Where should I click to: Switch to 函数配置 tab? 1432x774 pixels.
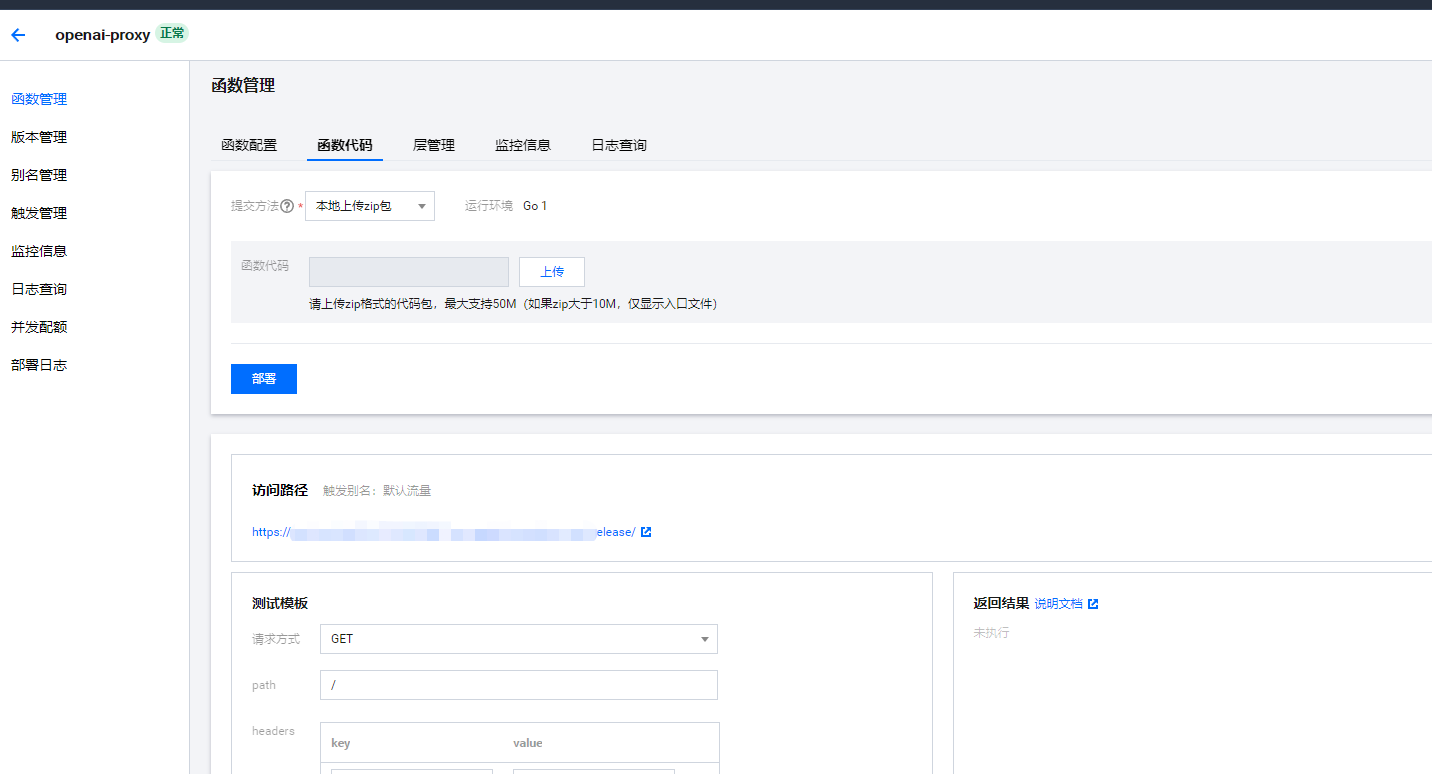tap(249, 145)
